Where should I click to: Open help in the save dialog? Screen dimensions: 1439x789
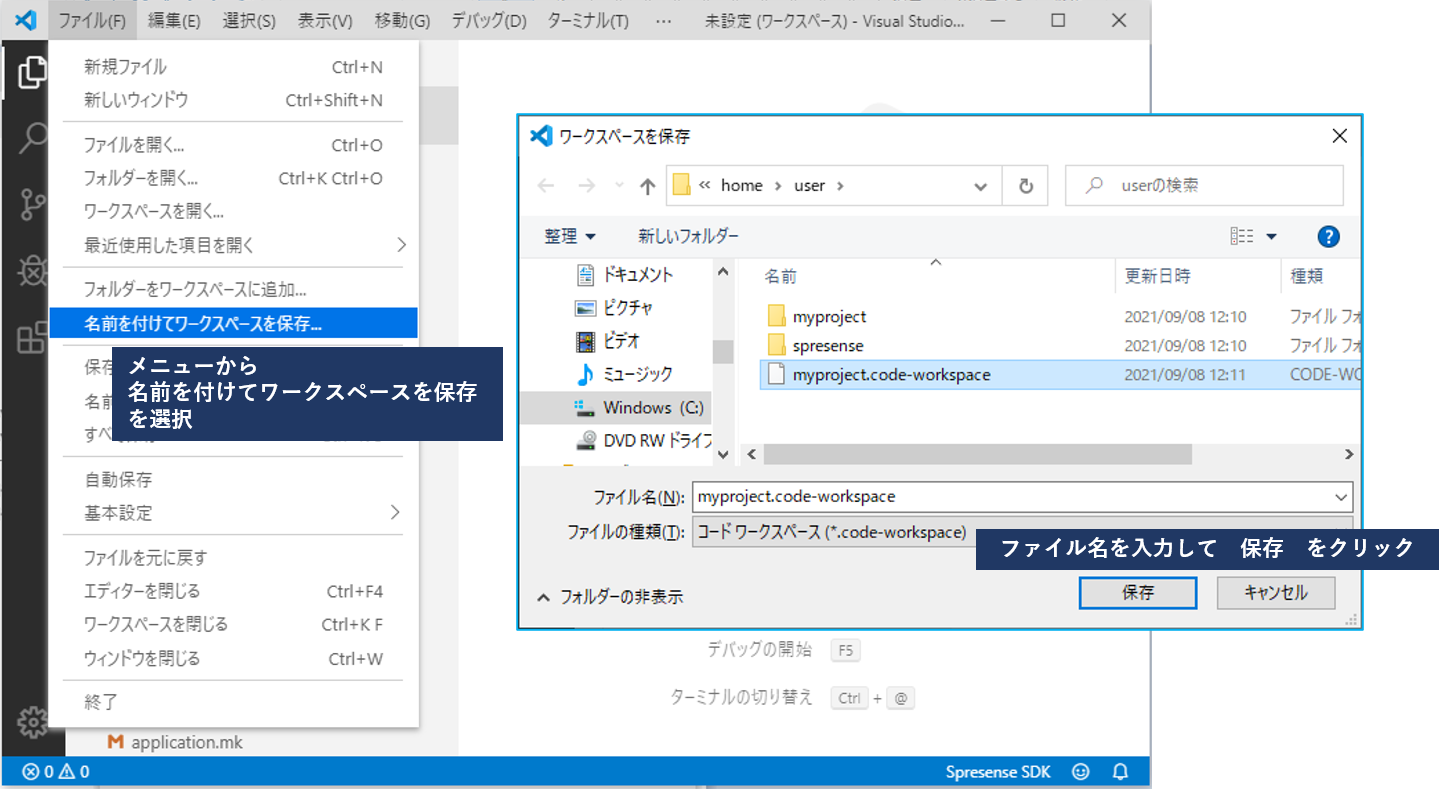1327,236
